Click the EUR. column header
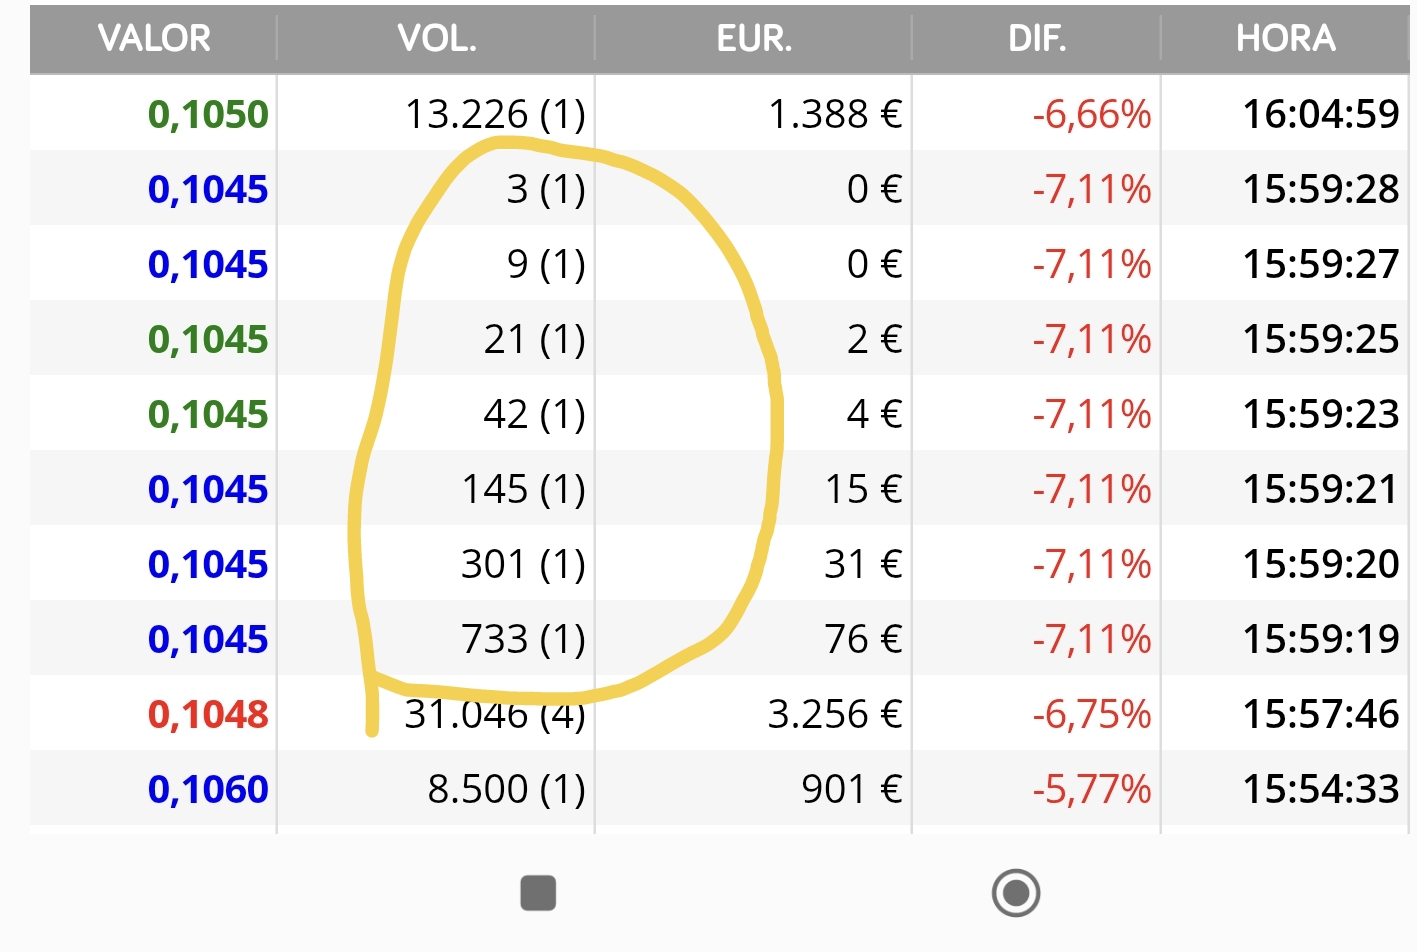1417x952 pixels. 754,39
